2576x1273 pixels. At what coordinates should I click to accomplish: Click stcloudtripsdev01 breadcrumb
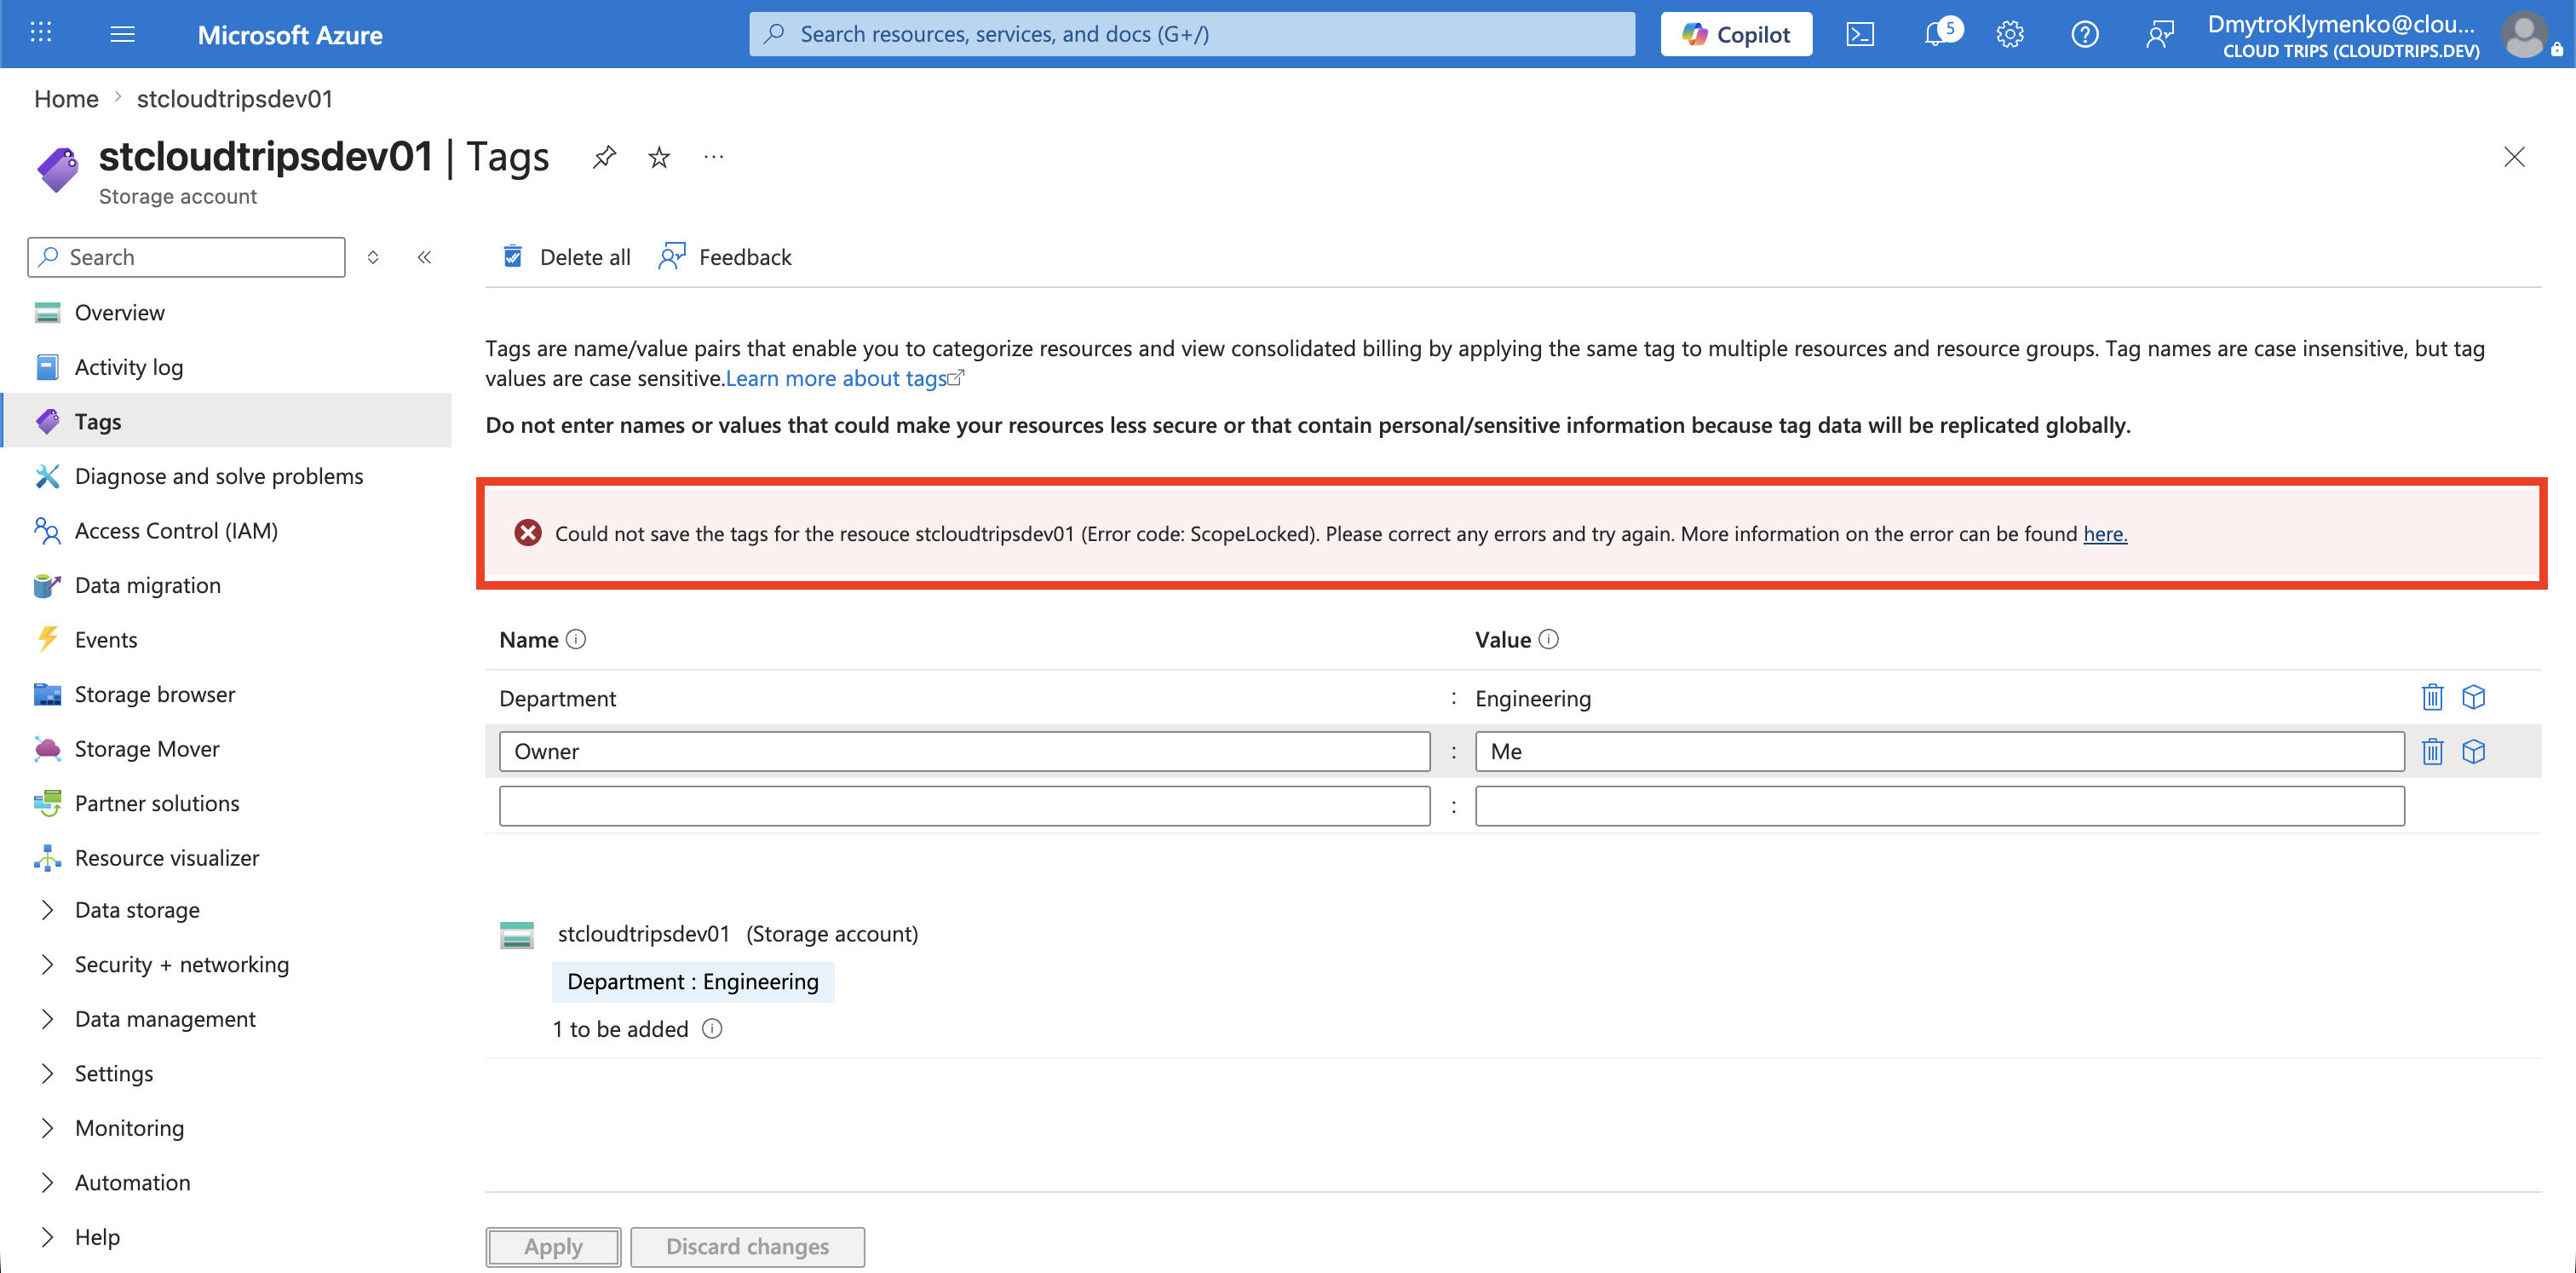(235, 98)
